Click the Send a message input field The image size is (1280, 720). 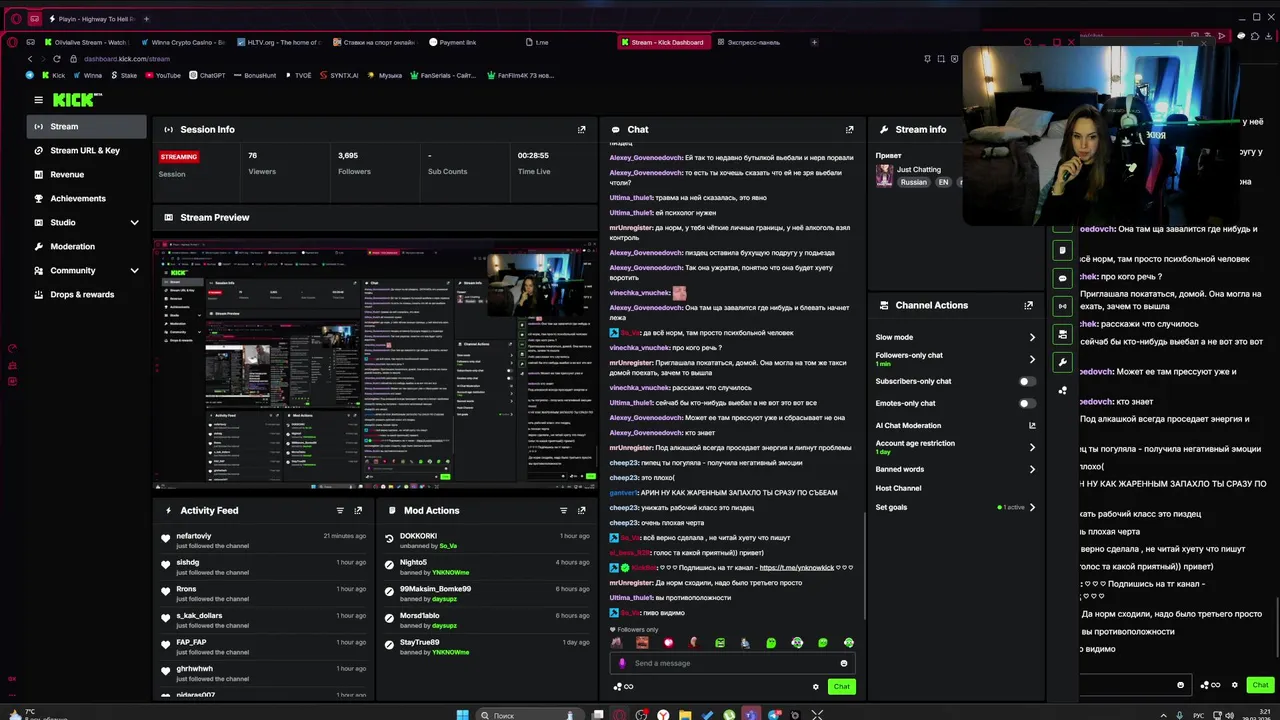click(732, 663)
